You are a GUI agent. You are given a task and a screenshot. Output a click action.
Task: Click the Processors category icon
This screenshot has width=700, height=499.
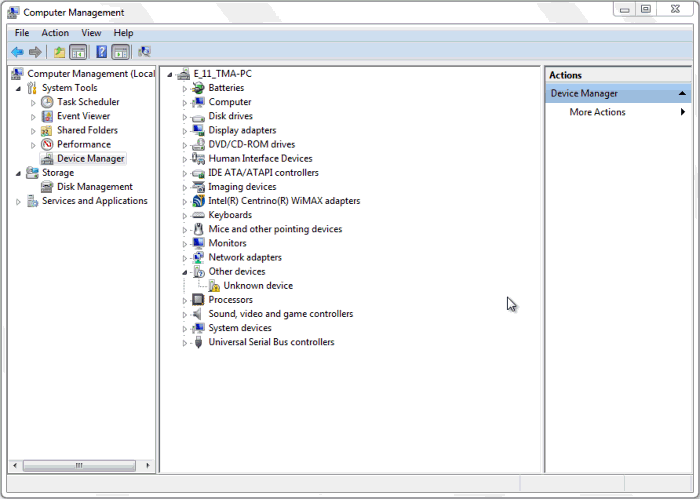pos(198,299)
